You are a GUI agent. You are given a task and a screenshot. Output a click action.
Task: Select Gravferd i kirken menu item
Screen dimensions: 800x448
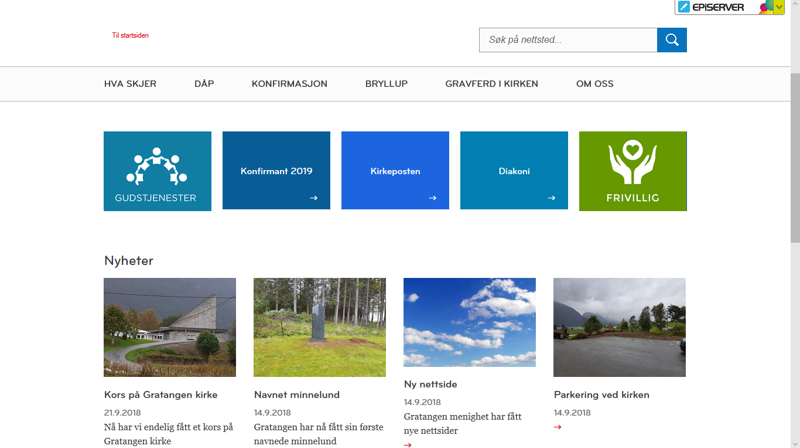(x=491, y=84)
